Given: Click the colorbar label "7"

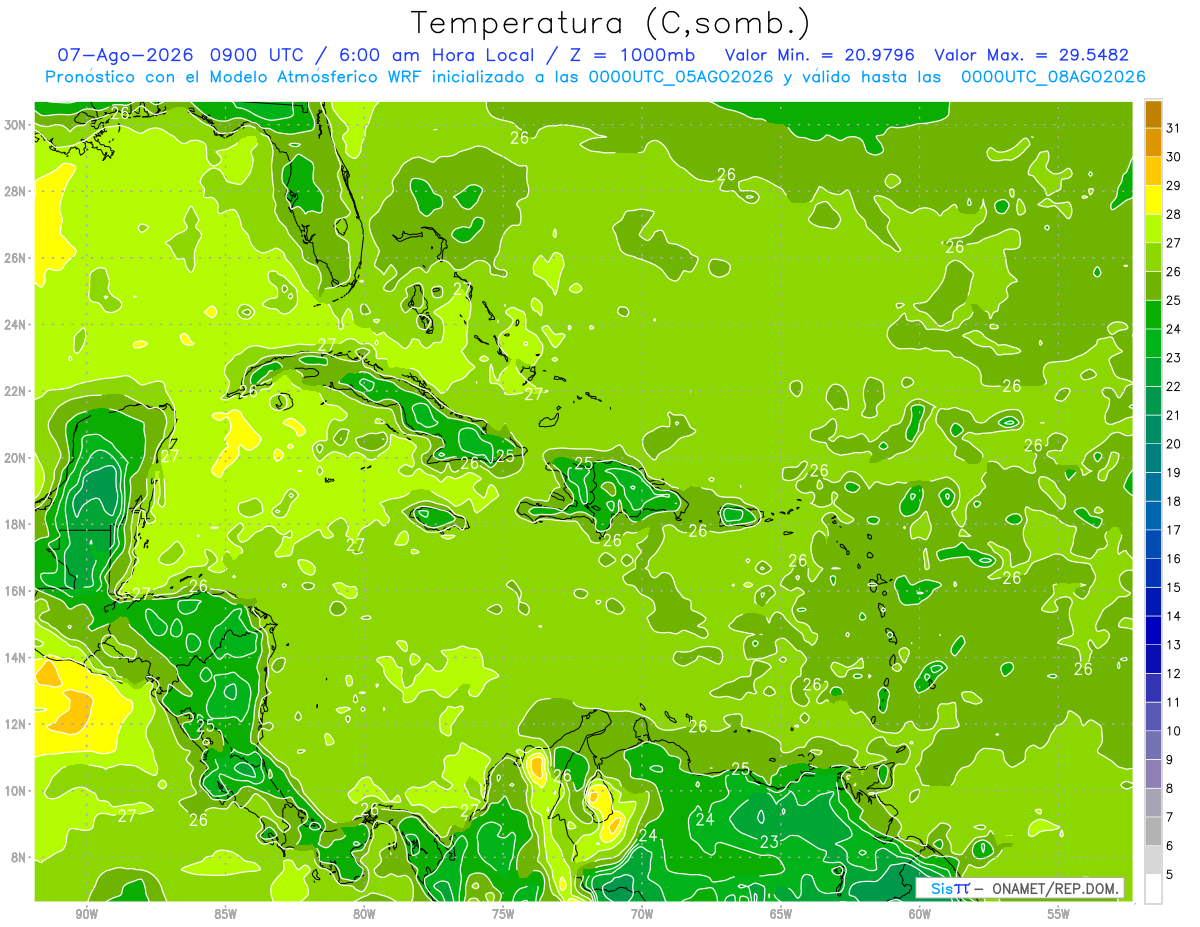Looking at the screenshot, I should [x=1169, y=818].
